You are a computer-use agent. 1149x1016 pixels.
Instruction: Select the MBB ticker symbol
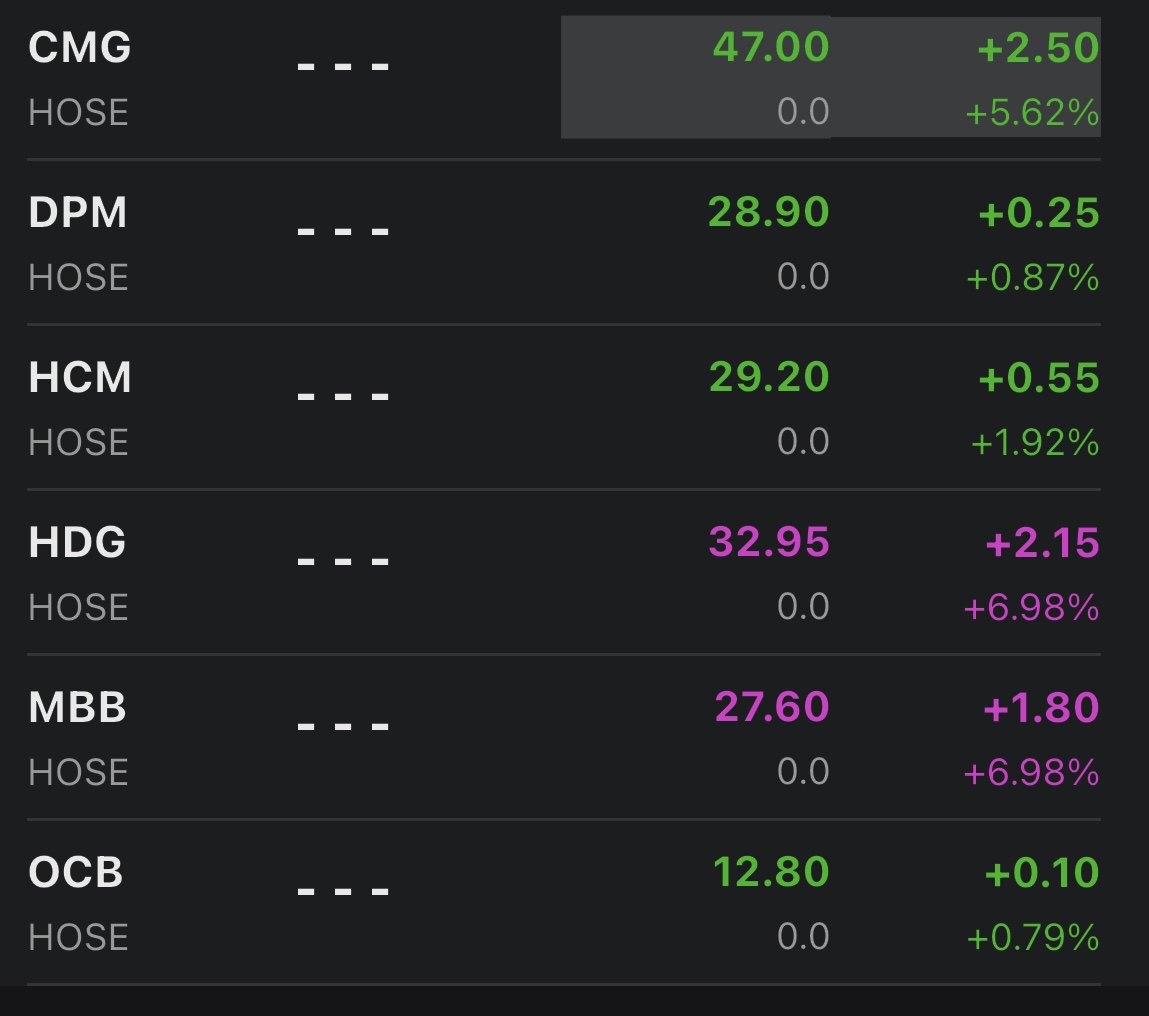(77, 708)
